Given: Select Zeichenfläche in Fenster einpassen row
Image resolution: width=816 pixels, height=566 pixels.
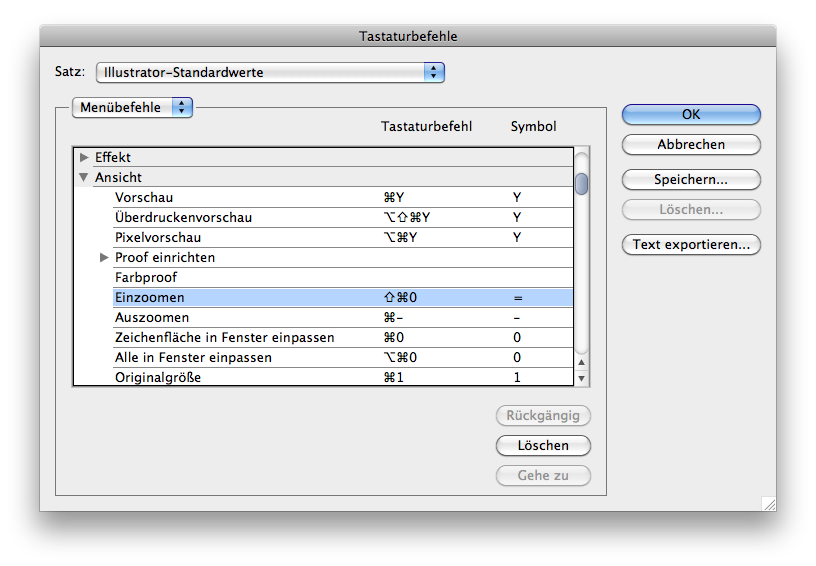Looking at the screenshot, I should pos(224,337).
